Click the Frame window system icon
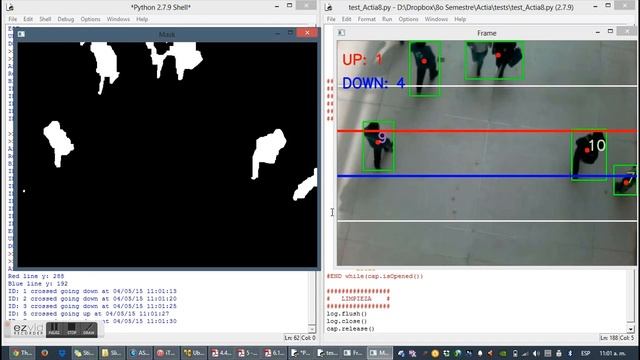This screenshot has width=640, height=360. click(x=341, y=33)
